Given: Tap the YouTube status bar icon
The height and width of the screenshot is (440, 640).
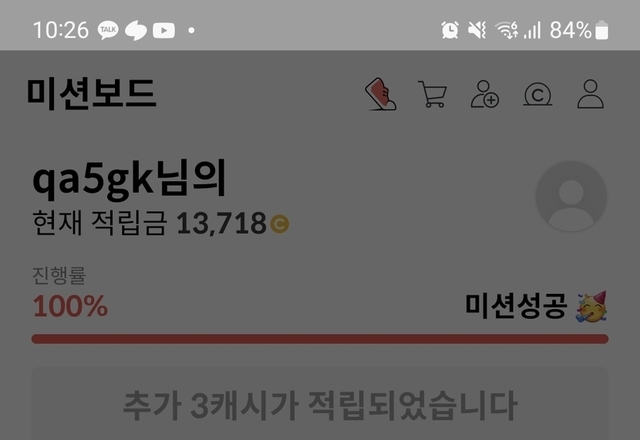Looking at the screenshot, I should [164, 30].
